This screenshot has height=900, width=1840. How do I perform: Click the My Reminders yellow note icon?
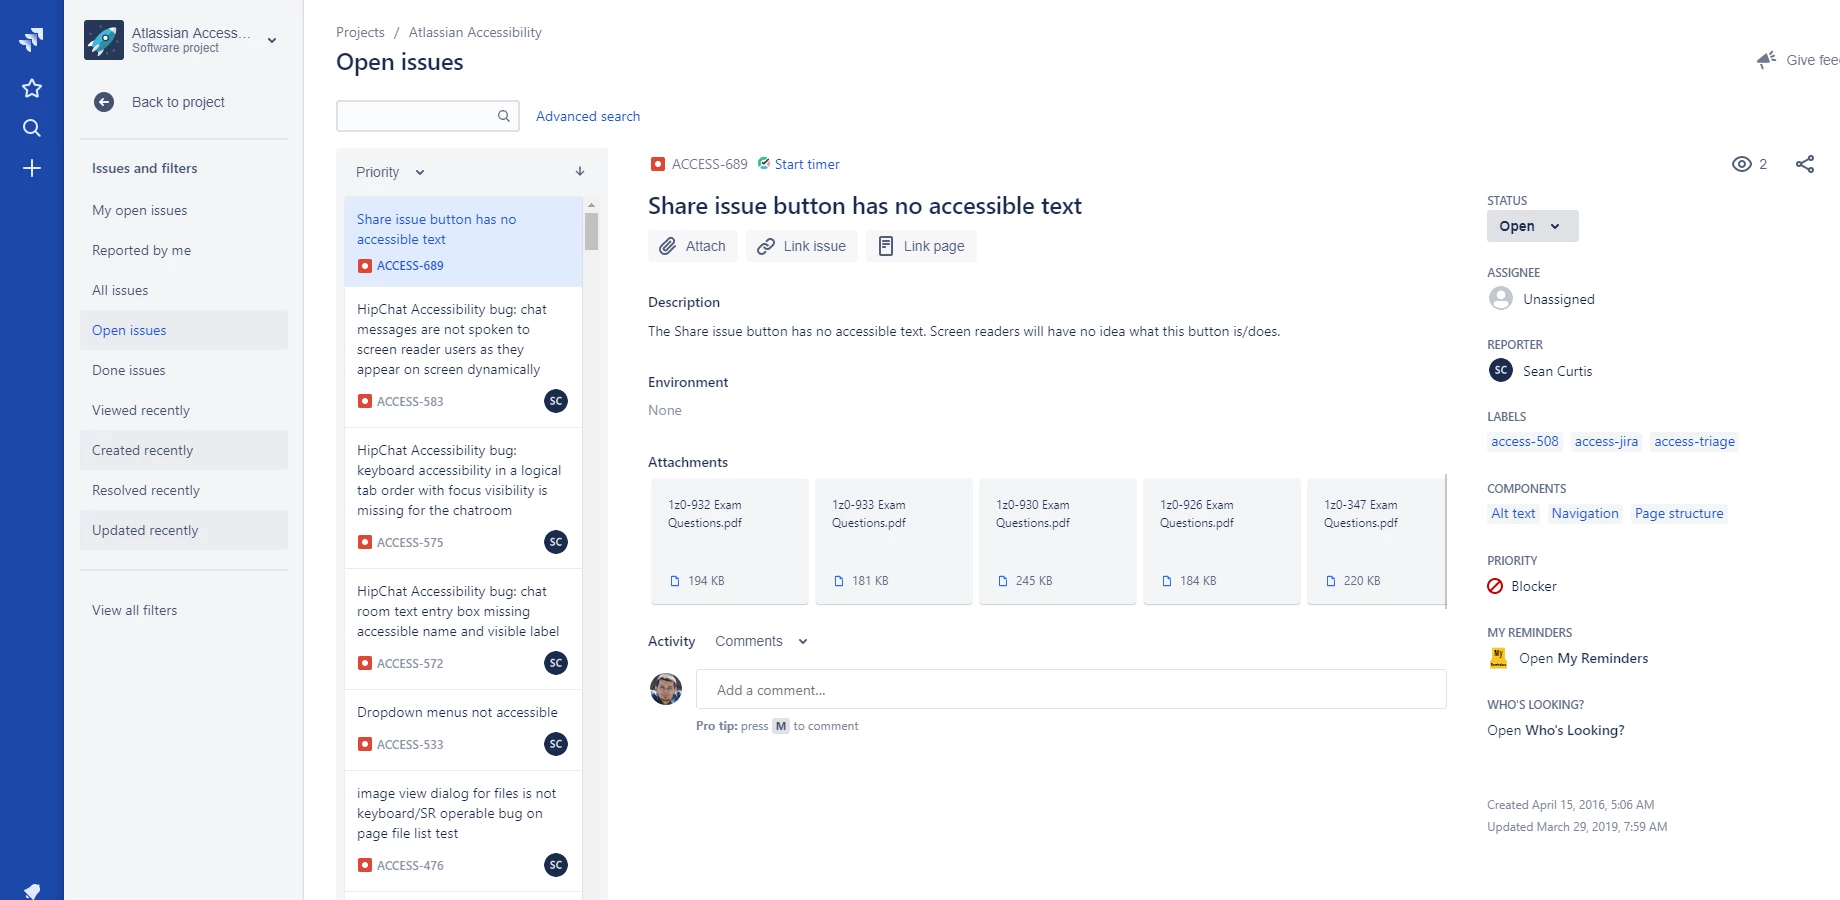coord(1498,658)
